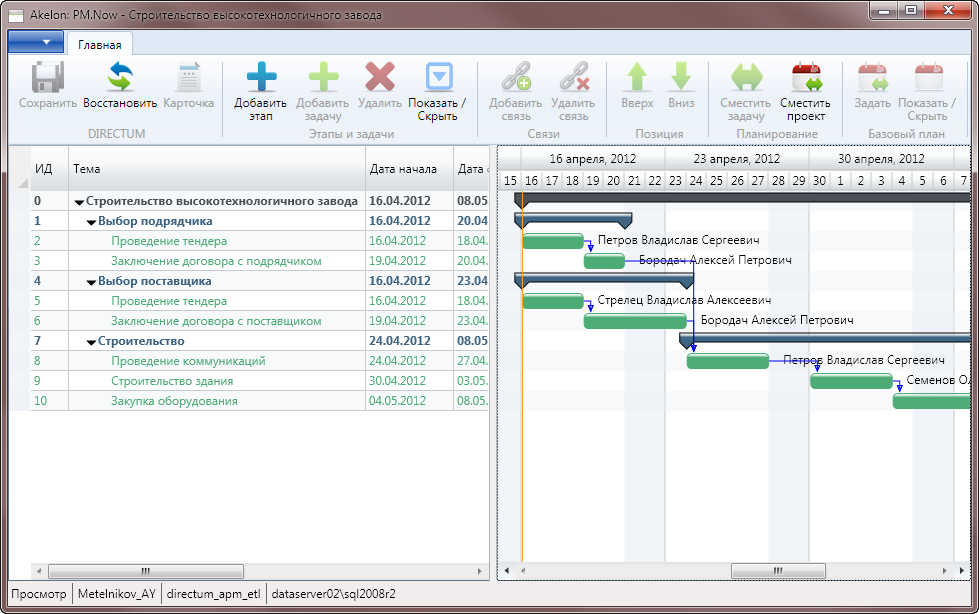Open the Карточка card icon
The width and height of the screenshot is (979, 614).
[189, 77]
